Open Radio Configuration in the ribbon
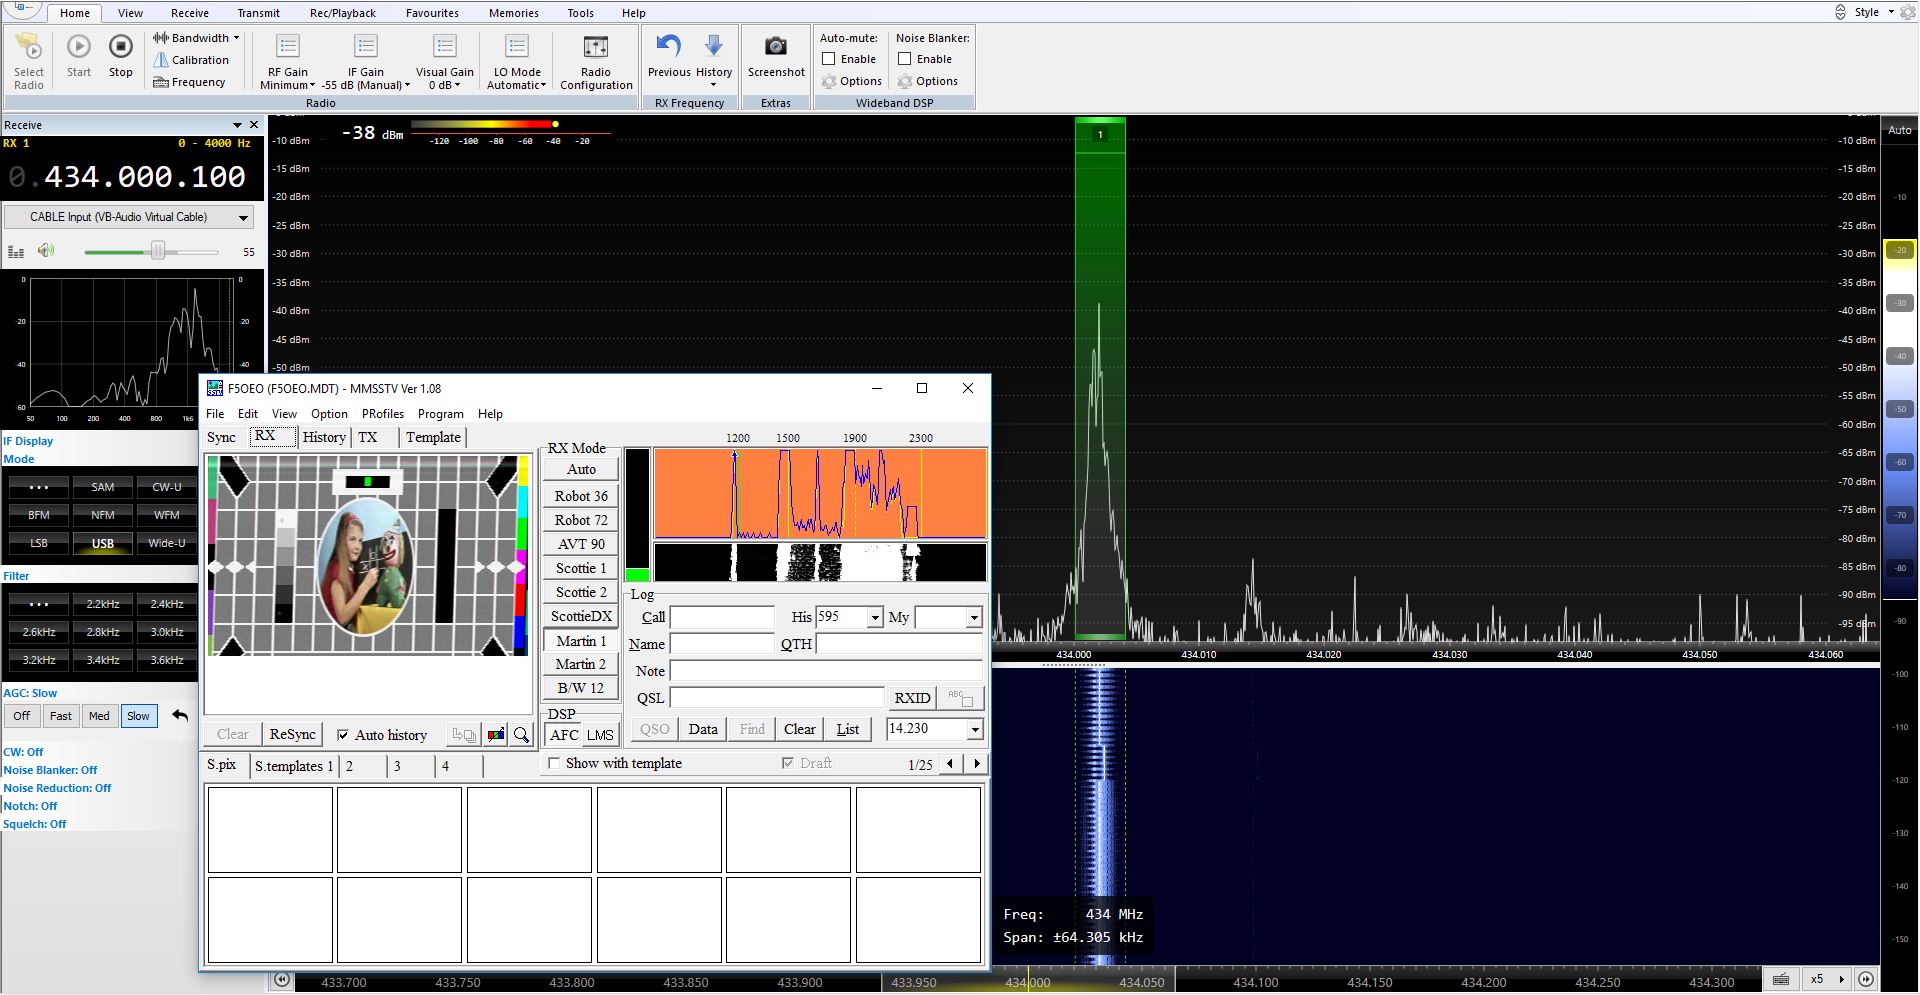Screen dimensions: 1920x995 click(596, 48)
